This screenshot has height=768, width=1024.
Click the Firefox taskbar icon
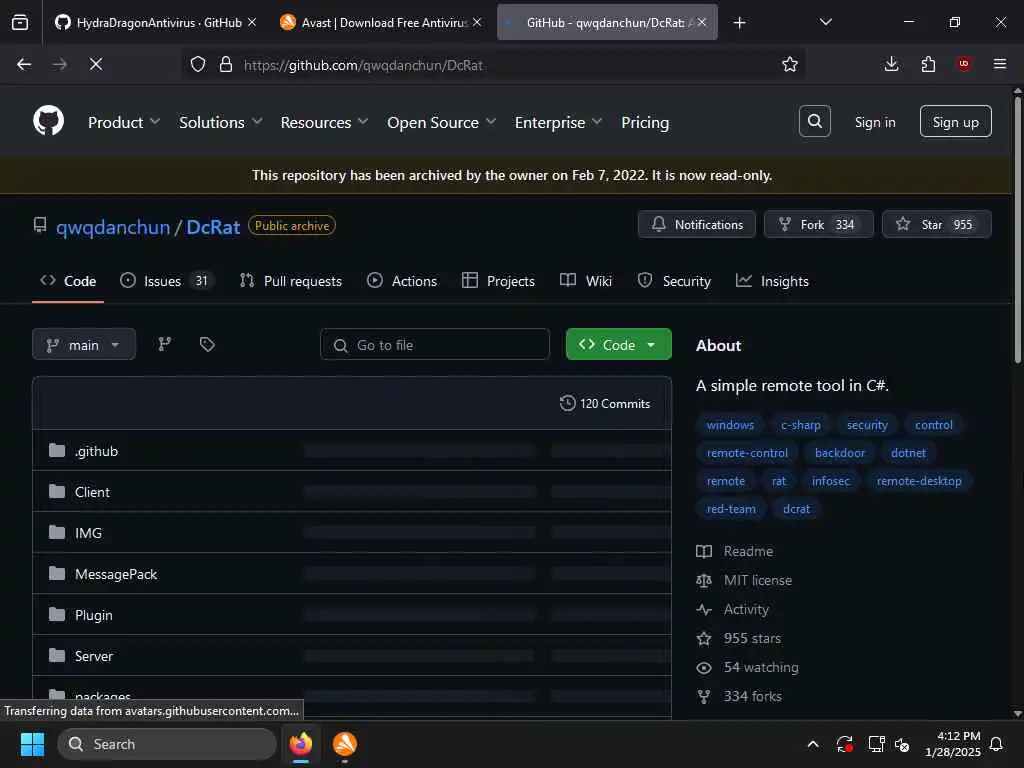(300, 744)
